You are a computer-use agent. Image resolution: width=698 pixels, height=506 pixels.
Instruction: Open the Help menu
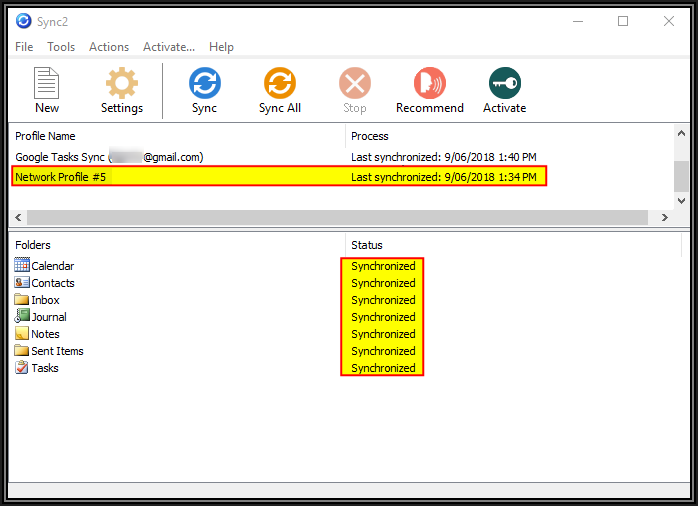pos(221,47)
